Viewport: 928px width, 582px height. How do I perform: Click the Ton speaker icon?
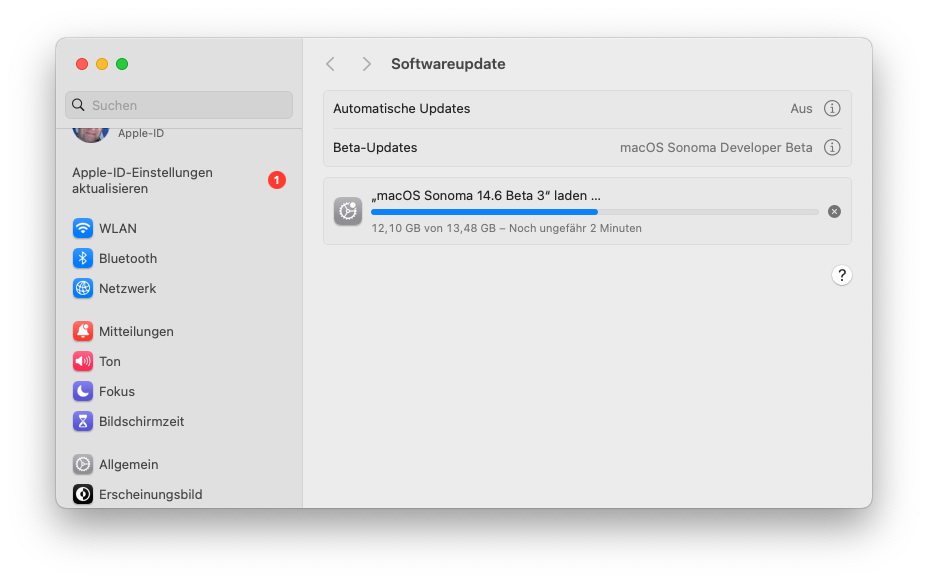coord(83,361)
